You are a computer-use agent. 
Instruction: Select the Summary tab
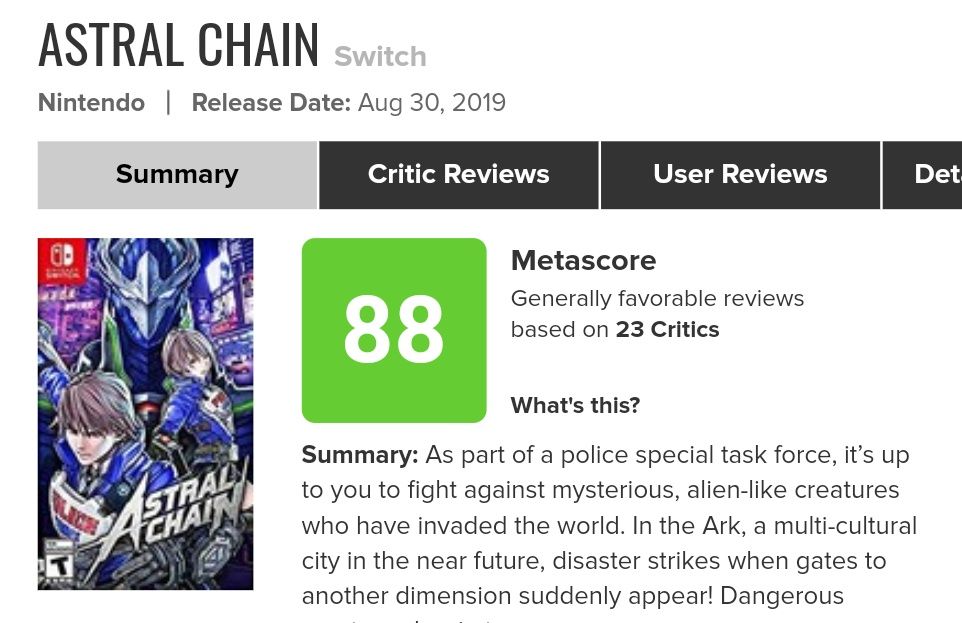click(x=177, y=175)
